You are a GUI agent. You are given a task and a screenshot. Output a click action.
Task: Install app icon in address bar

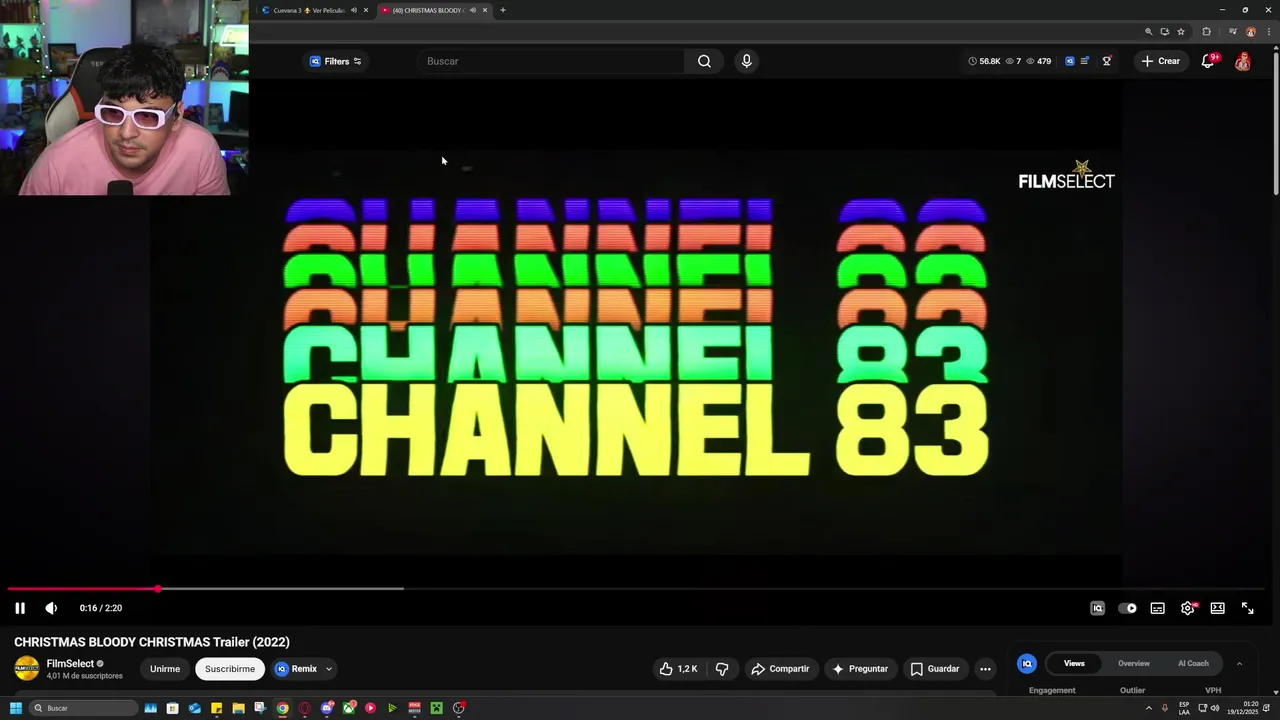pos(1164,32)
